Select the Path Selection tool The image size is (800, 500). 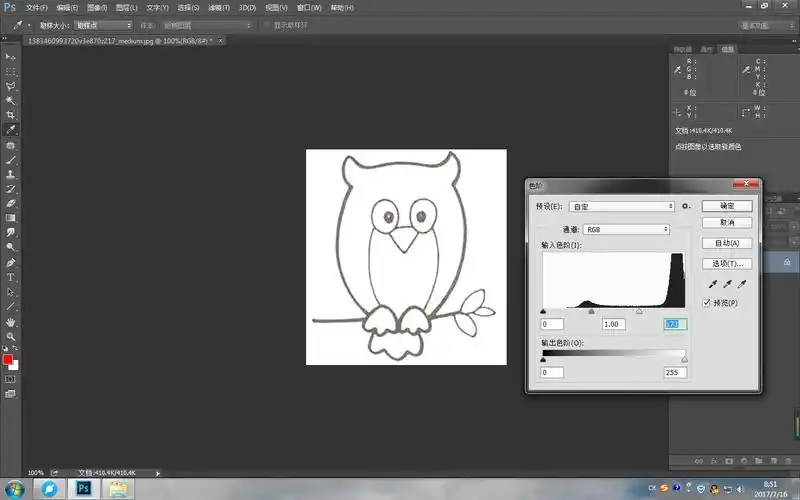click(x=10, y=292)
